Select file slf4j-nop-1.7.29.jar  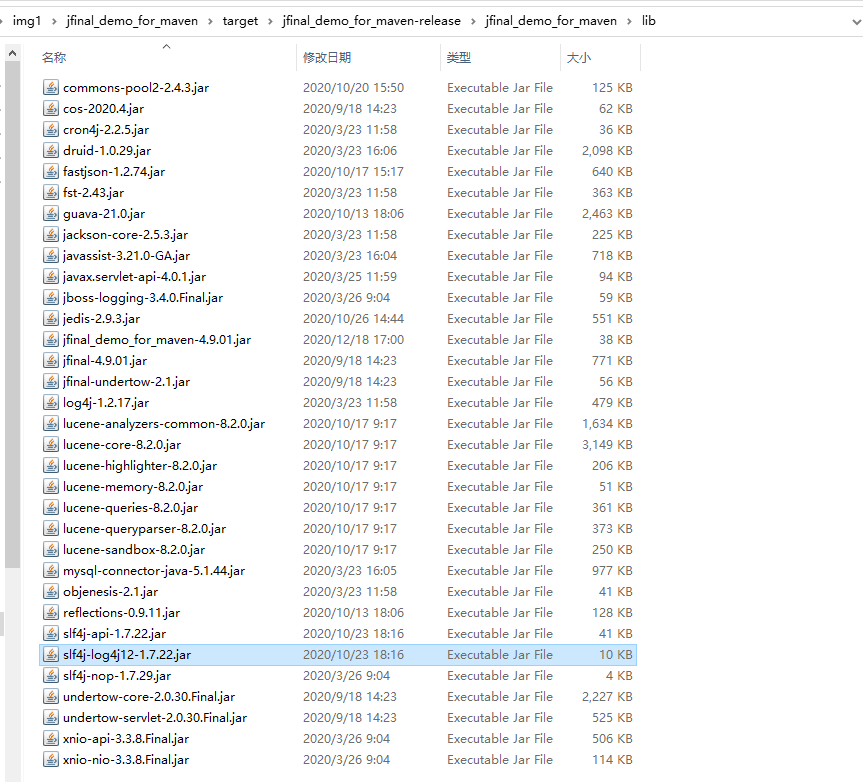coord(338,675)
